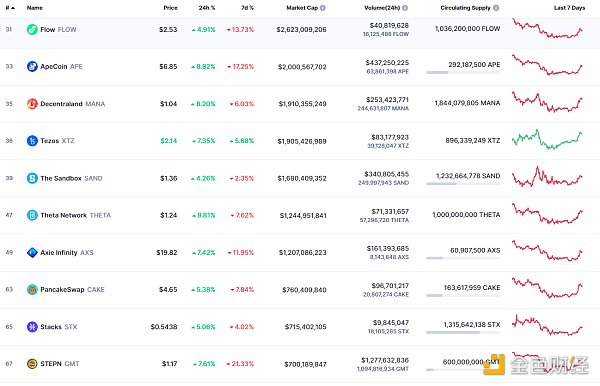600x386 pixels.
Task: Click Axie Infinity price $19.82
Action: pos(167,252)
